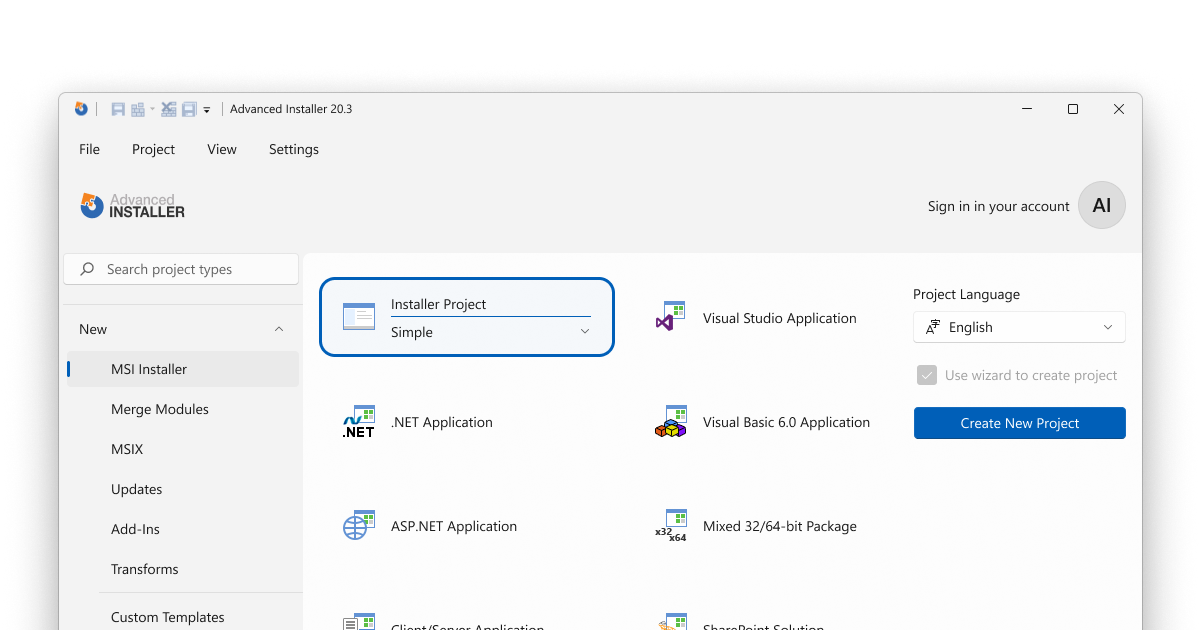Open the Project Language English dropdown
Viewport: 1200px width, 630px height.
1019,327
